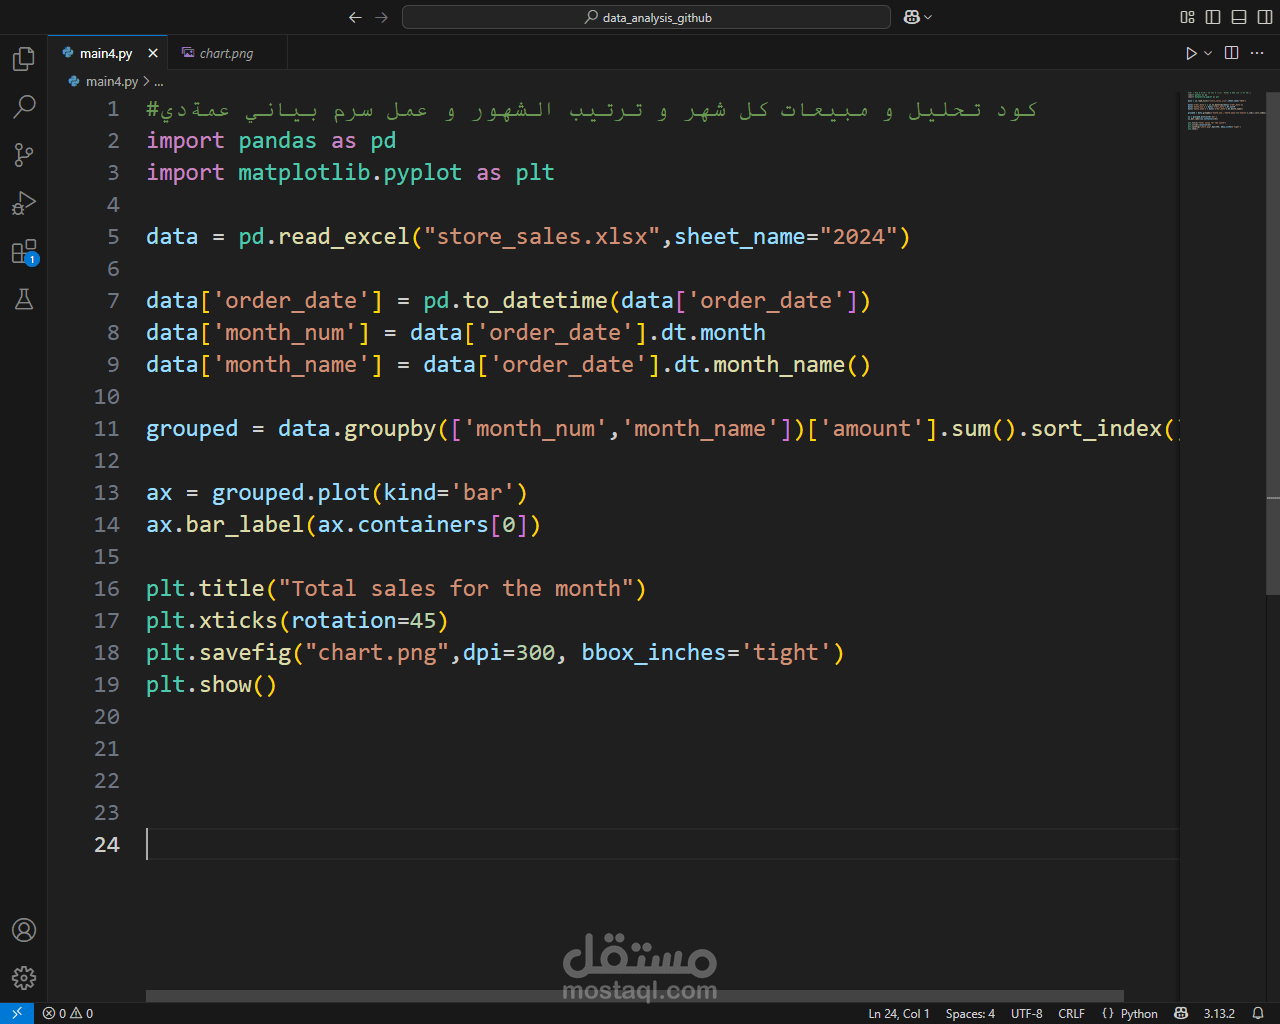The width and height of the screenshot is (1280, 1024).
Task: Click the vertical editor scrollbar
Action: [1273, 343]
